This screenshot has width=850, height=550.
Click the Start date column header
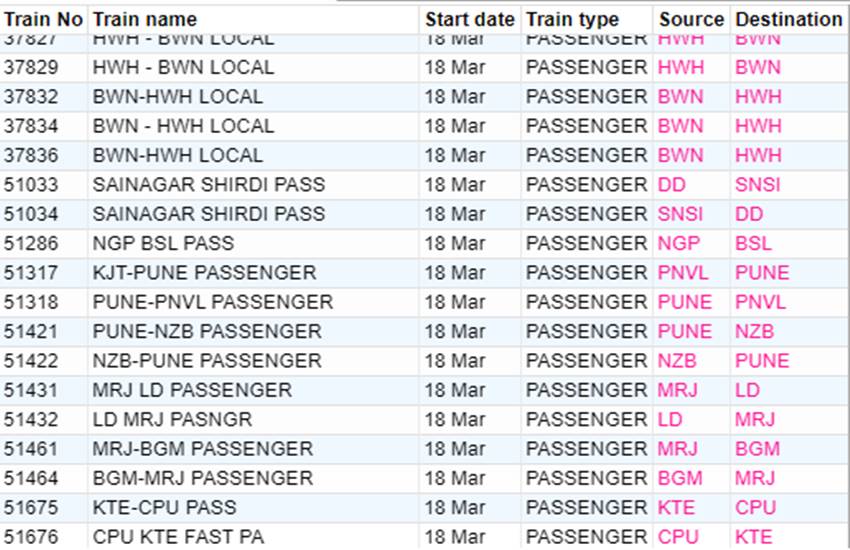coord(469,20)
